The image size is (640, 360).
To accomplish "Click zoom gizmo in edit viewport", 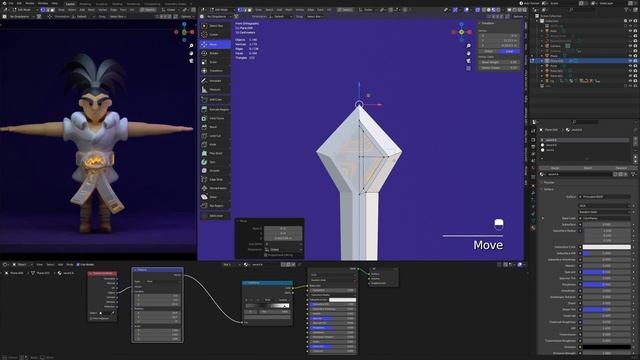I will [469, 46].
